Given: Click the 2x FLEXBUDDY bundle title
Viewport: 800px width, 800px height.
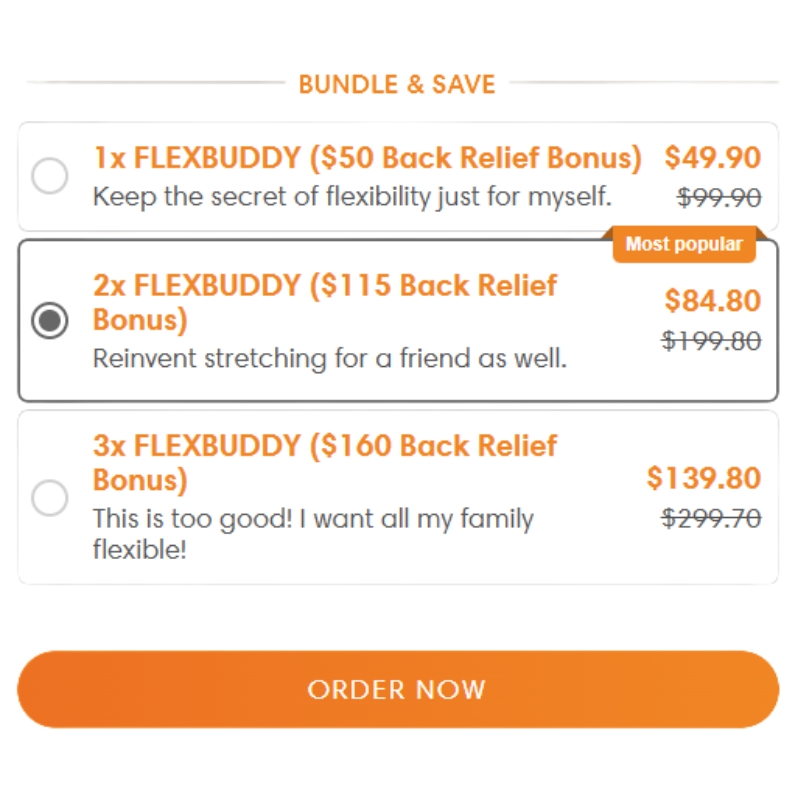Looking at the screenshot, I should point(324,302).
